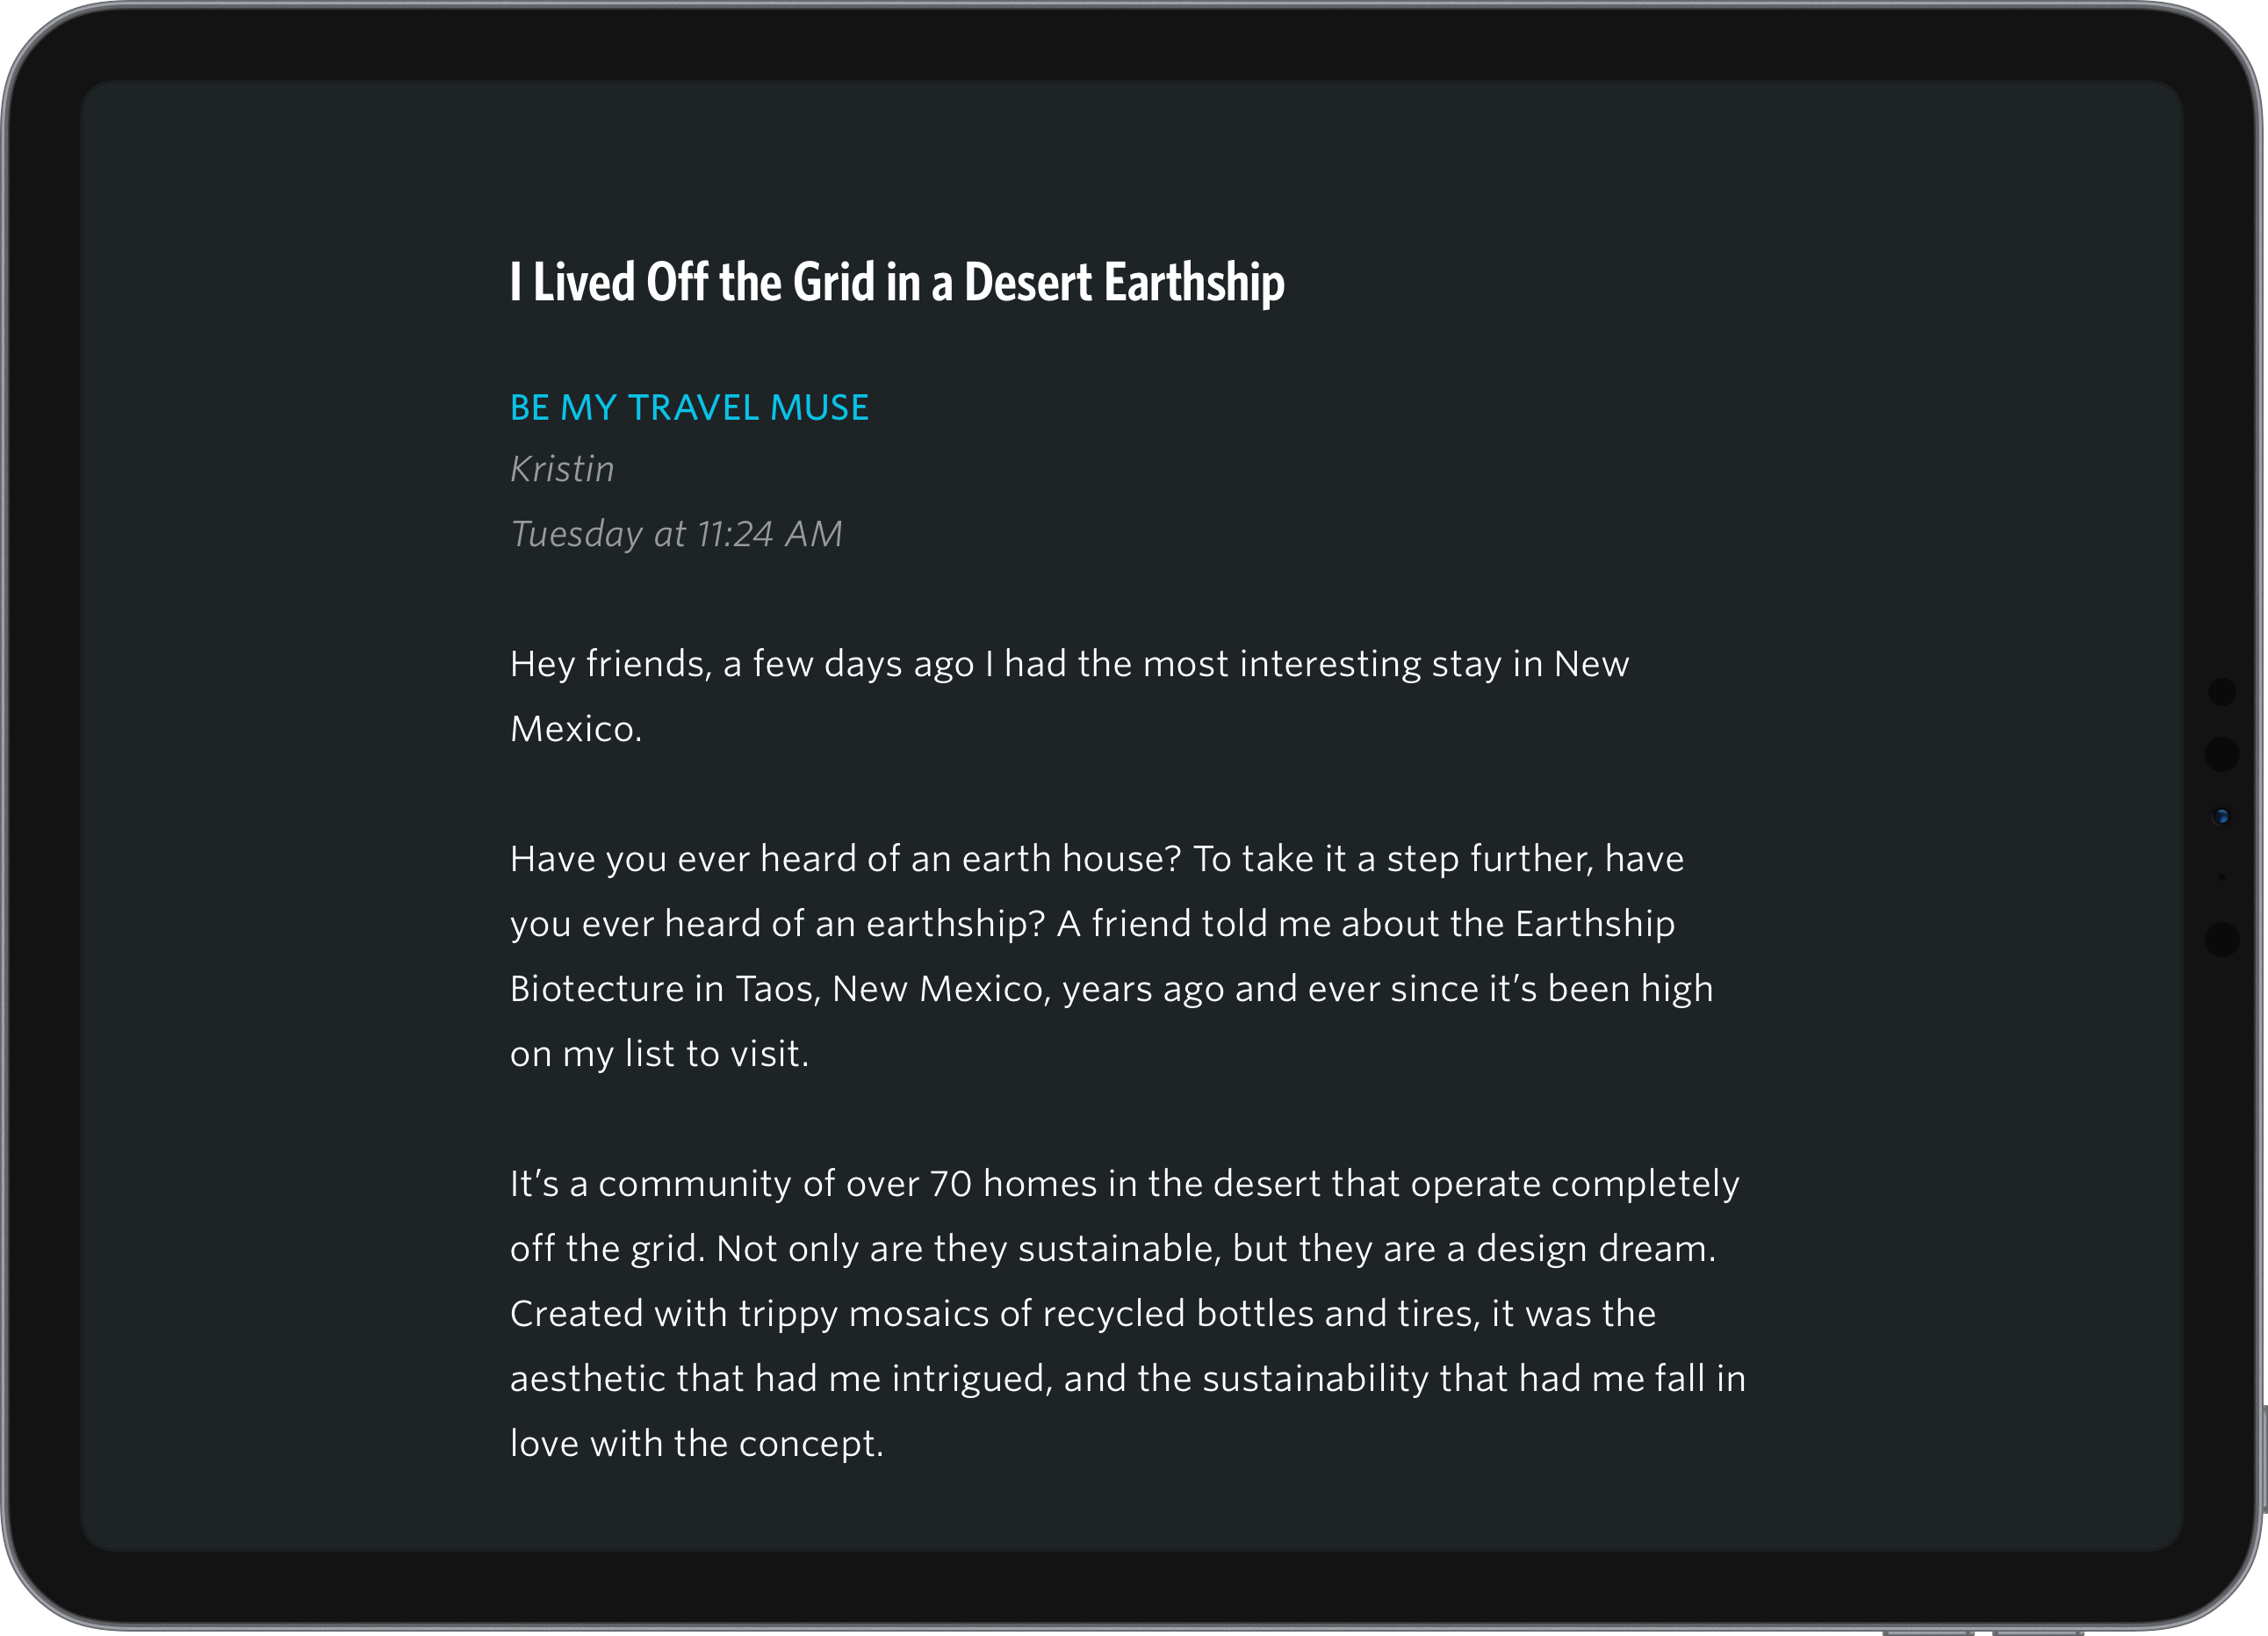Tap the blue front camera lens
The image size is (2268, 1636).
(2221, 817)
